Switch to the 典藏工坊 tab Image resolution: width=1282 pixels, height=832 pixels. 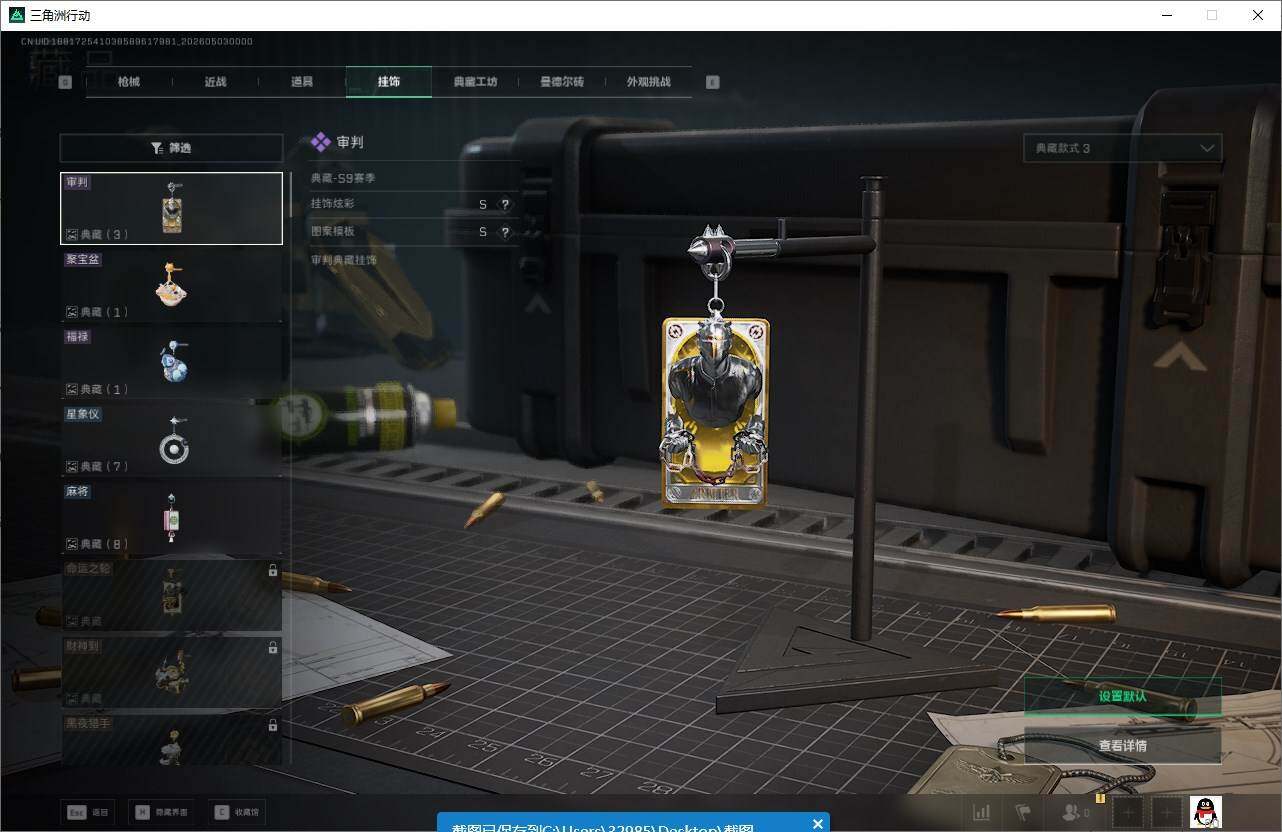pyautogui.click(x=475, y=82)
